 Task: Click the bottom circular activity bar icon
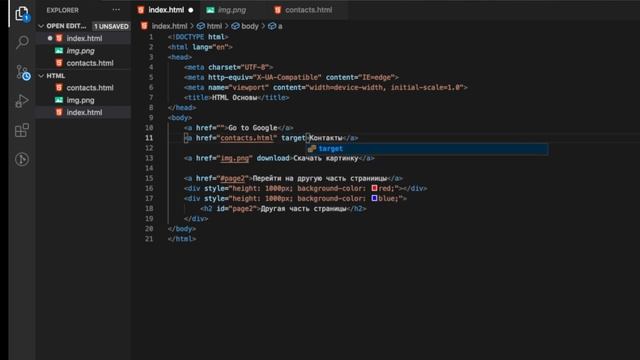click(22, 159)
